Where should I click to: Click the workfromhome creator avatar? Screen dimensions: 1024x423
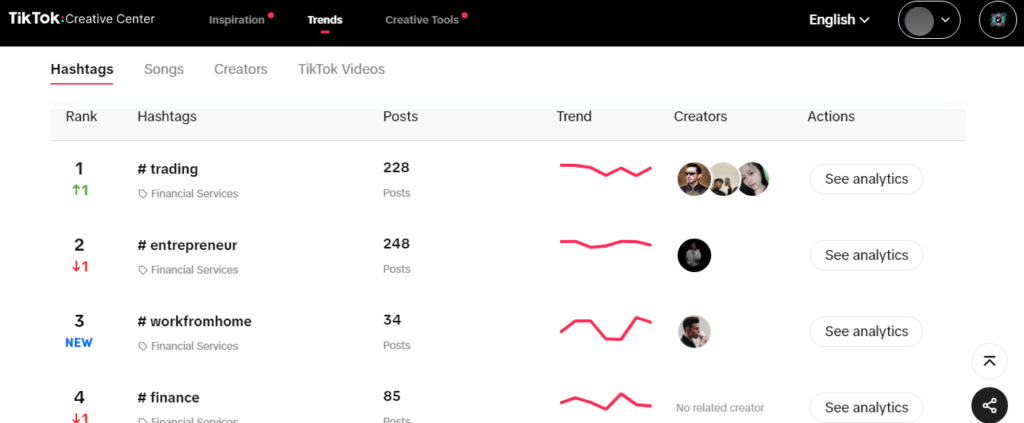tap(694, 332)
